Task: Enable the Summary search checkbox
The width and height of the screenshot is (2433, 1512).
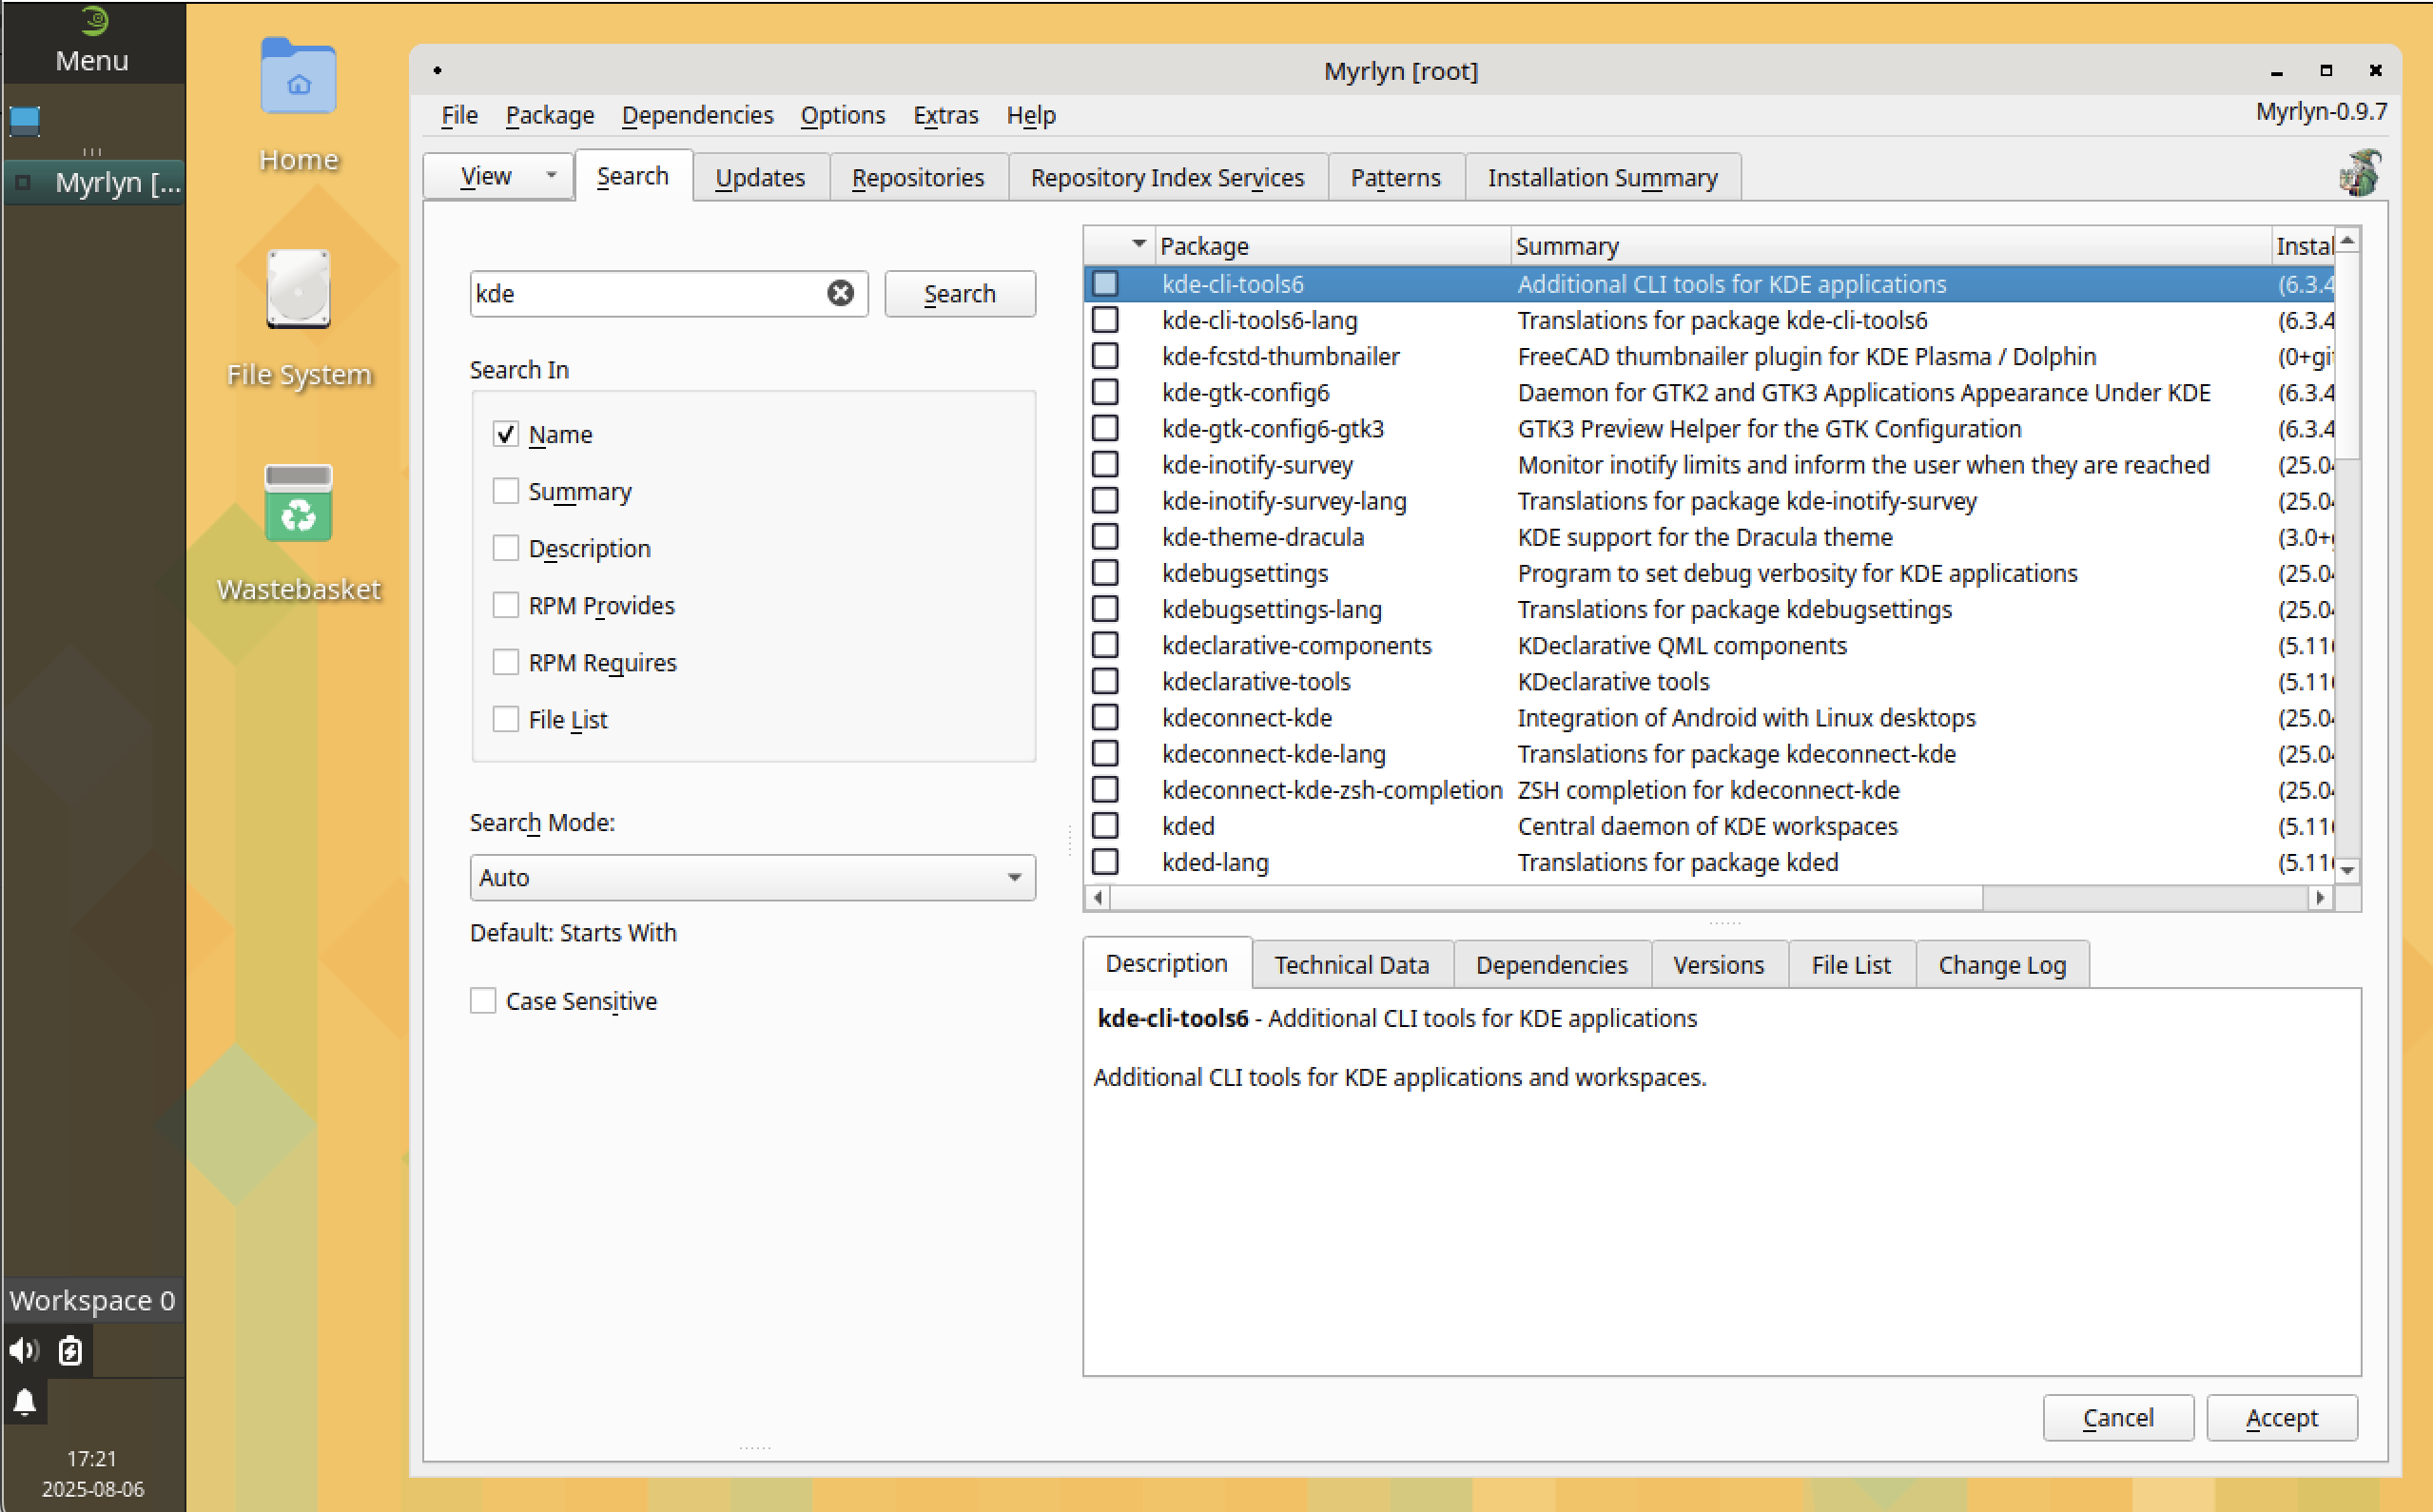Action: [x=506, y=491]
